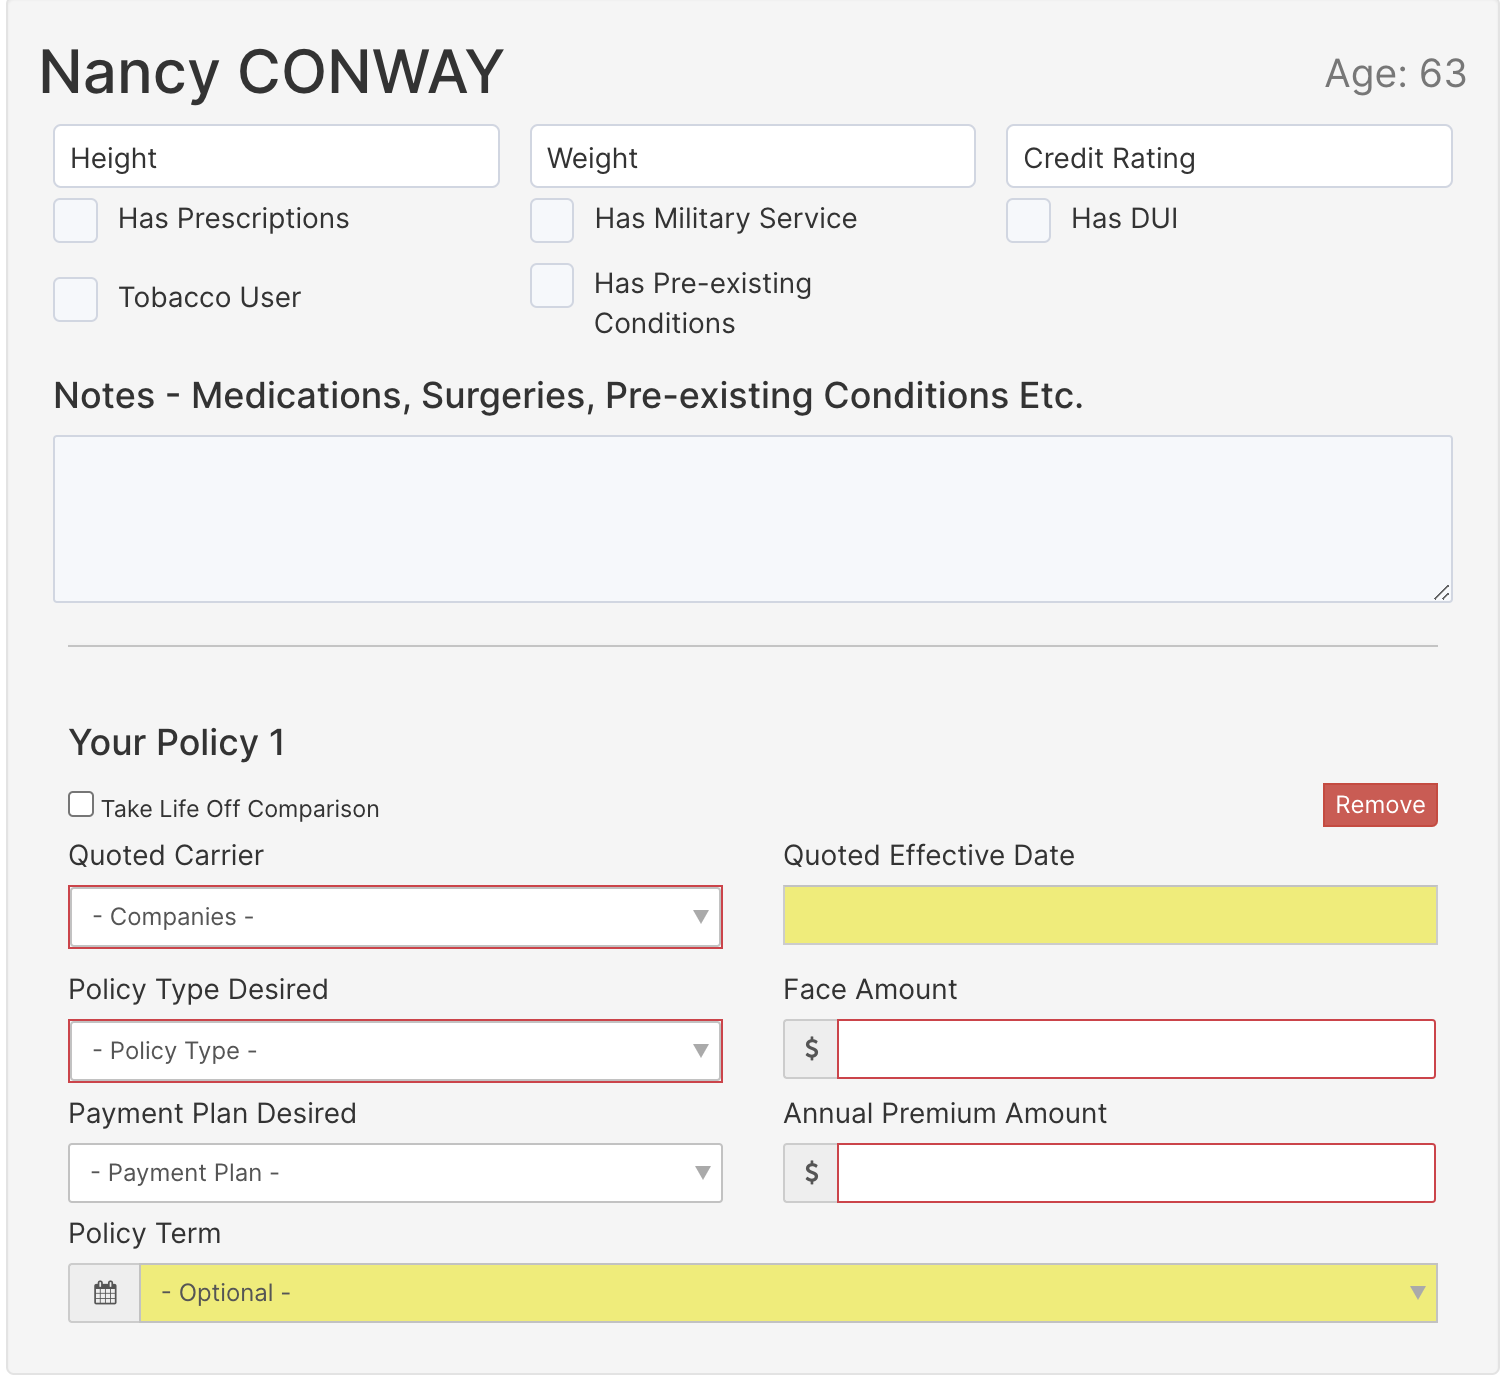Image resolution: width=1500 pixels, height=1382 pixels.
Task: Click the Take Life Off Comparison label
Action: tap(240, 809)
